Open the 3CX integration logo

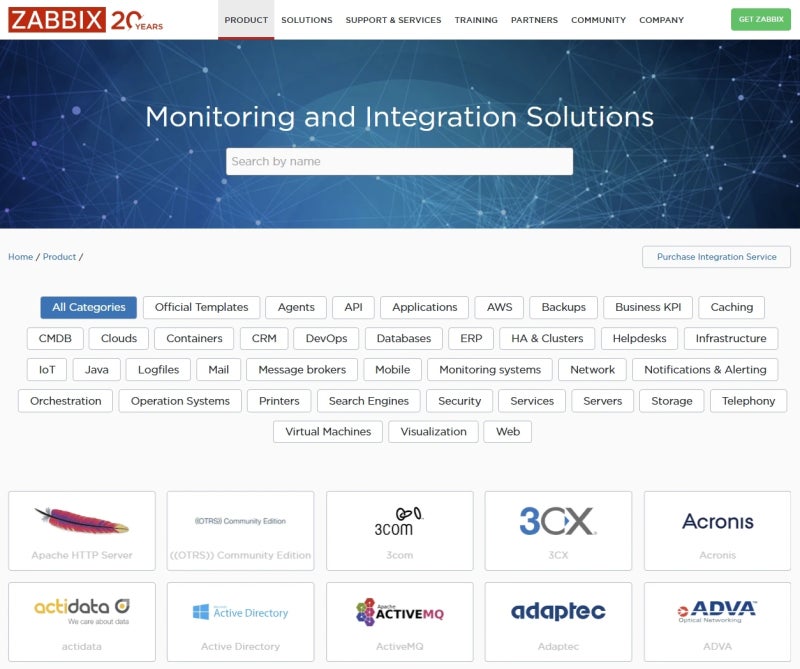click(558, 531)
